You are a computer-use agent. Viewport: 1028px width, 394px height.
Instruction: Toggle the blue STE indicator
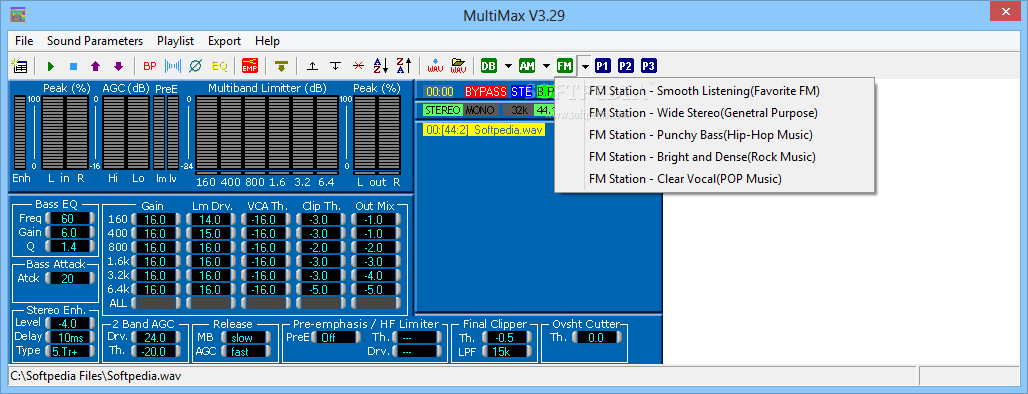[x=522, y=92]
